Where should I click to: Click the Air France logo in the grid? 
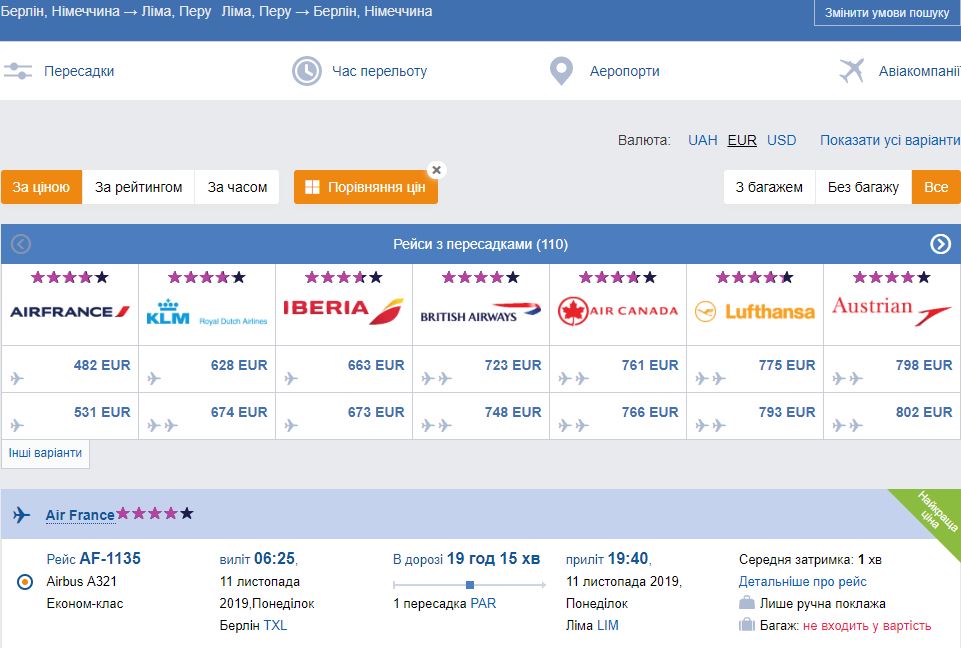pyautogui.click(x=70, y=311)
